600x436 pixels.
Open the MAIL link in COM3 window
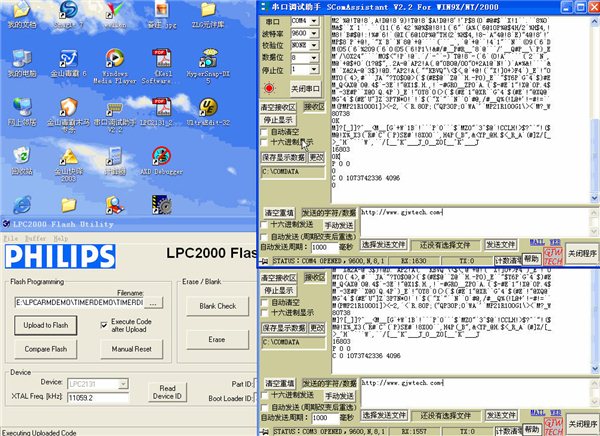pos(537,413)
